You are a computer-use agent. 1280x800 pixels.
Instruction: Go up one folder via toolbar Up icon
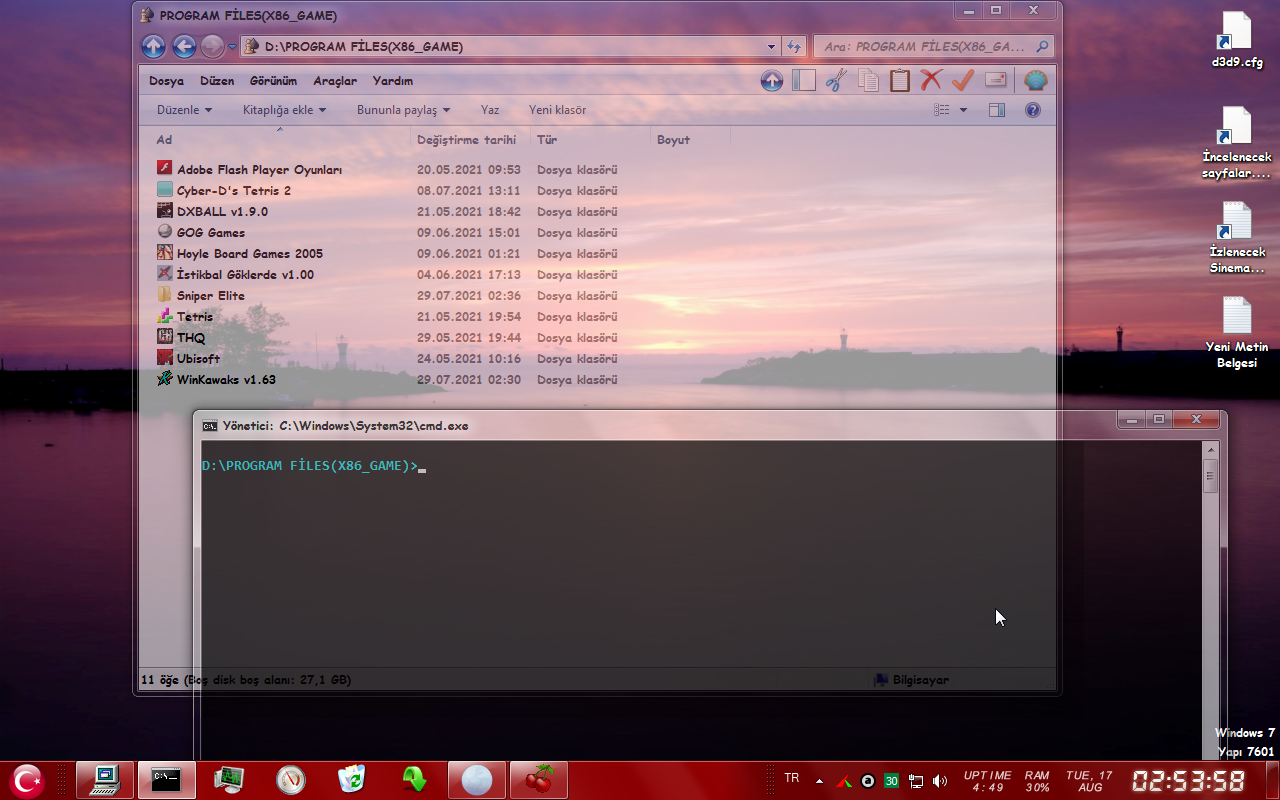pyautogui.click(x=772, y=81)
